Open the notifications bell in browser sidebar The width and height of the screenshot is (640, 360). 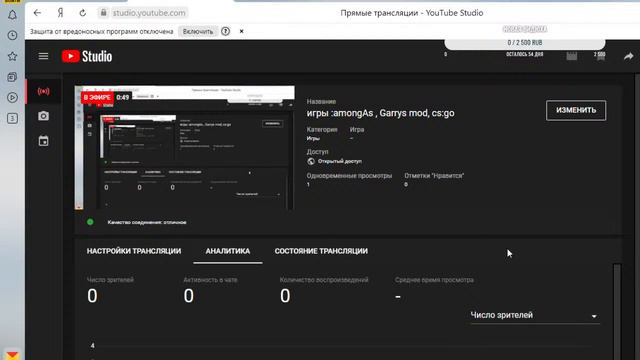[x=12, y=15]
